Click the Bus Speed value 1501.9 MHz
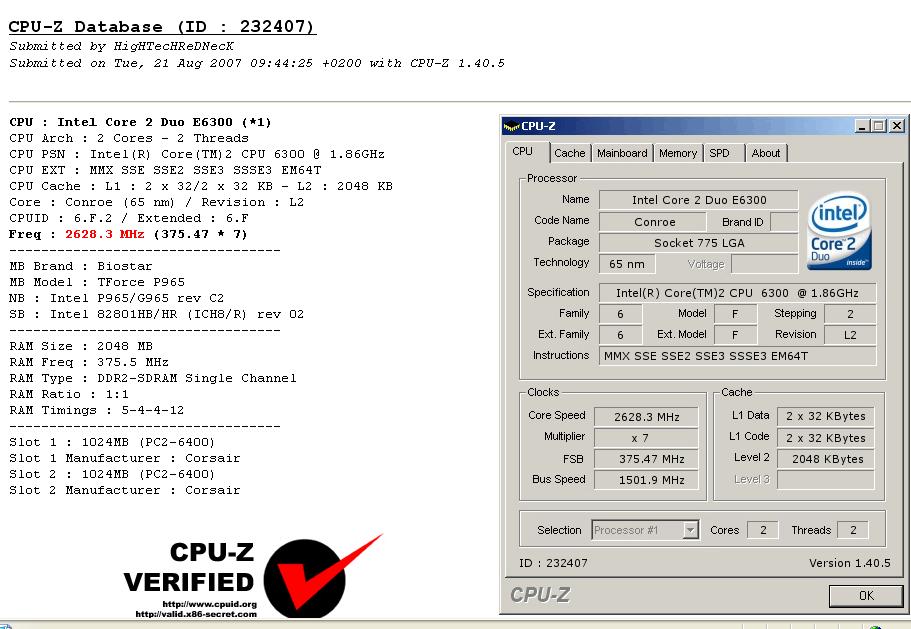 click(646, 480)
